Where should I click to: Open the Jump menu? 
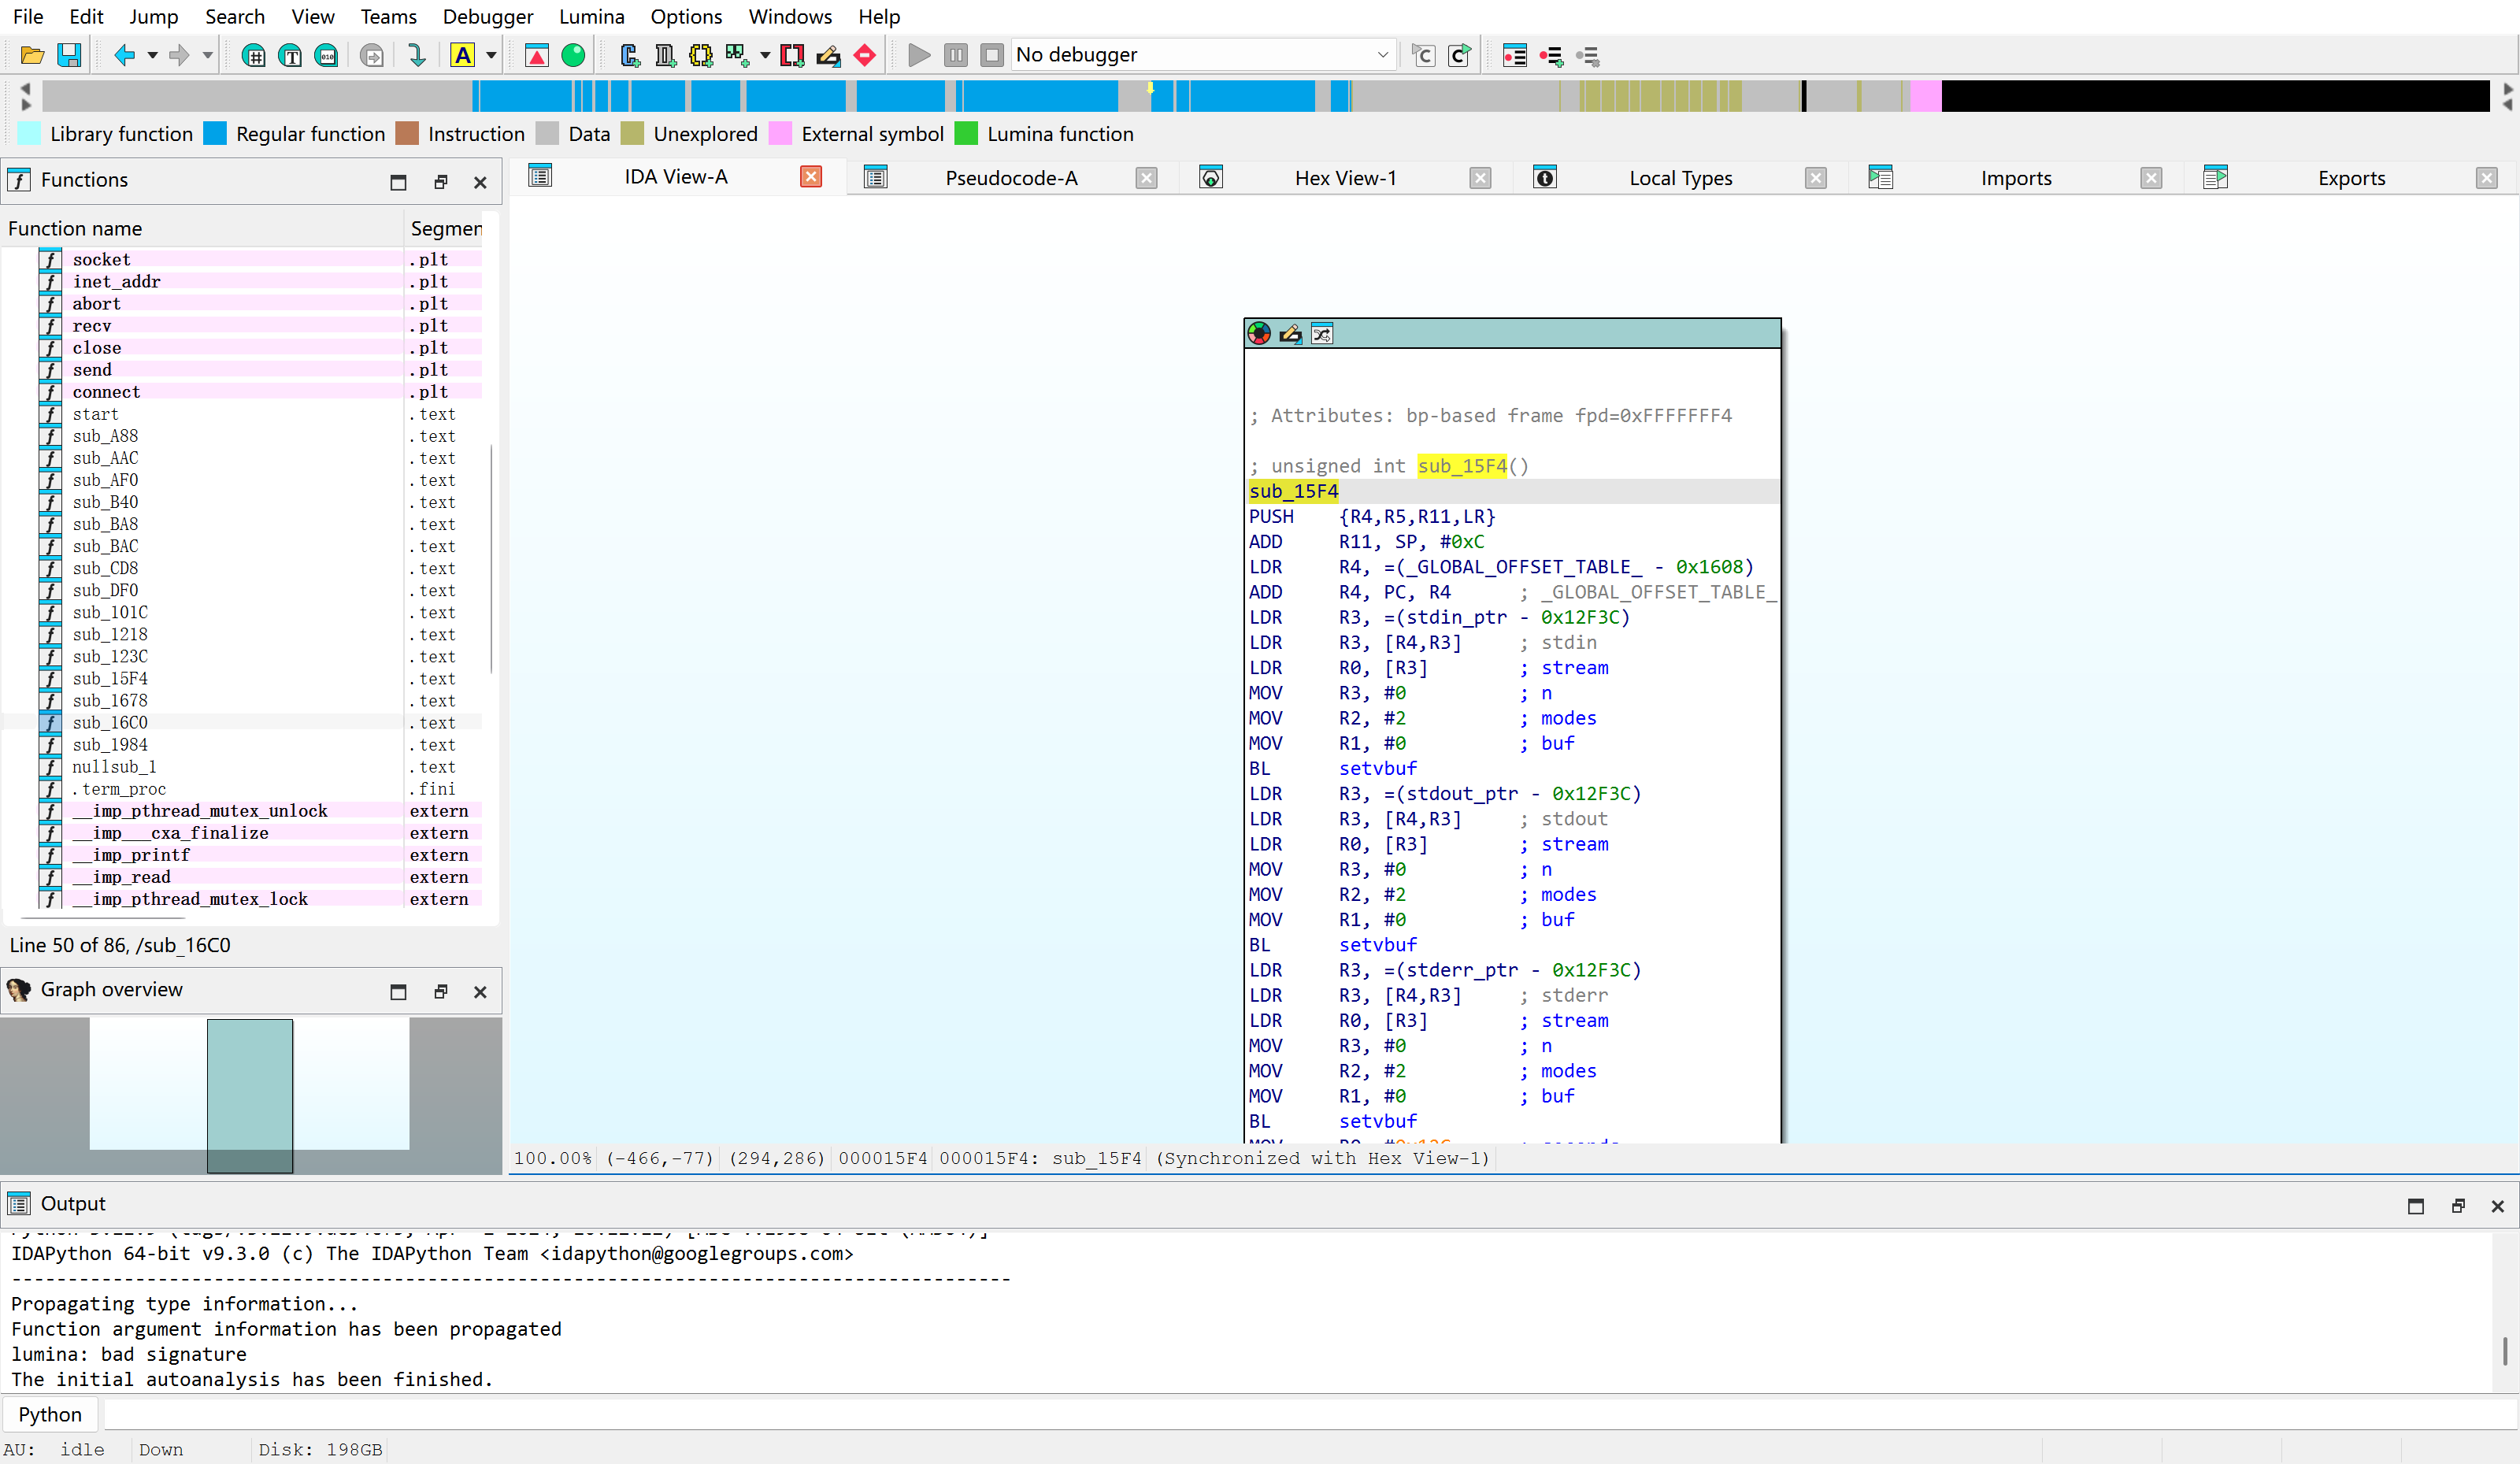click(x=153, y=16)
